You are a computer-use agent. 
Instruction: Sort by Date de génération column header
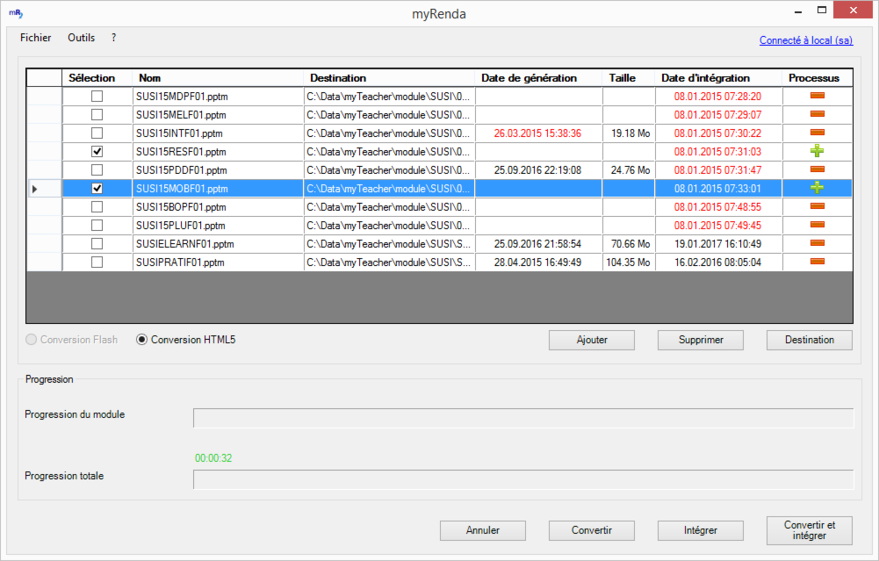point(528,78)
